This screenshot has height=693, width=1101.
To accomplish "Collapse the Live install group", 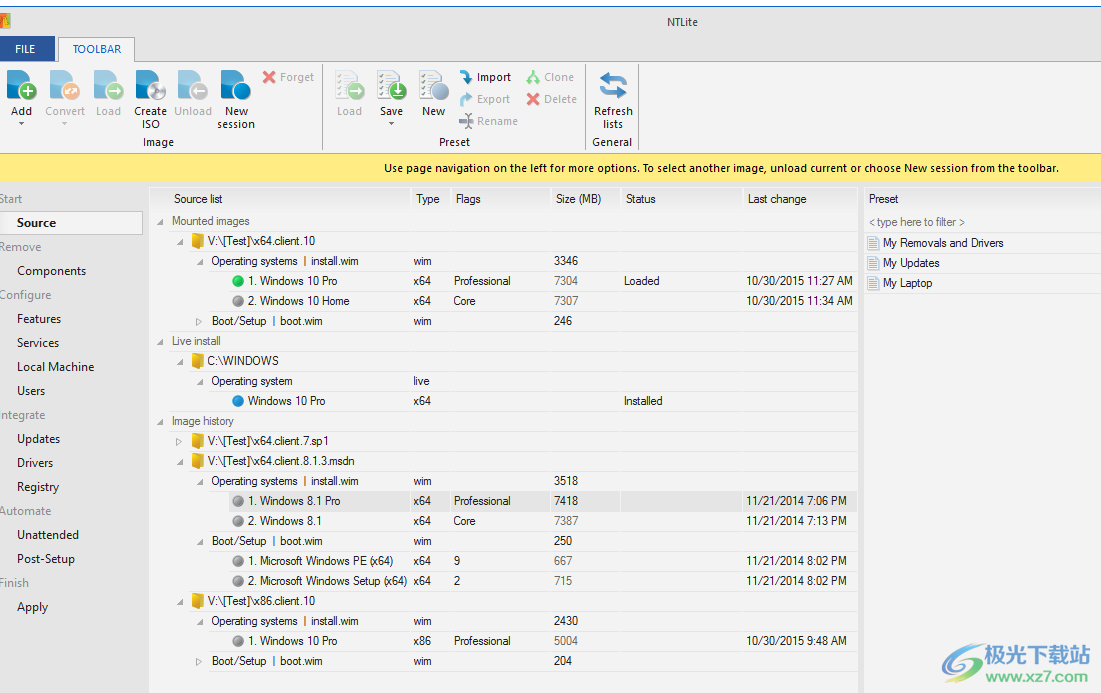I will pos(160,342).
